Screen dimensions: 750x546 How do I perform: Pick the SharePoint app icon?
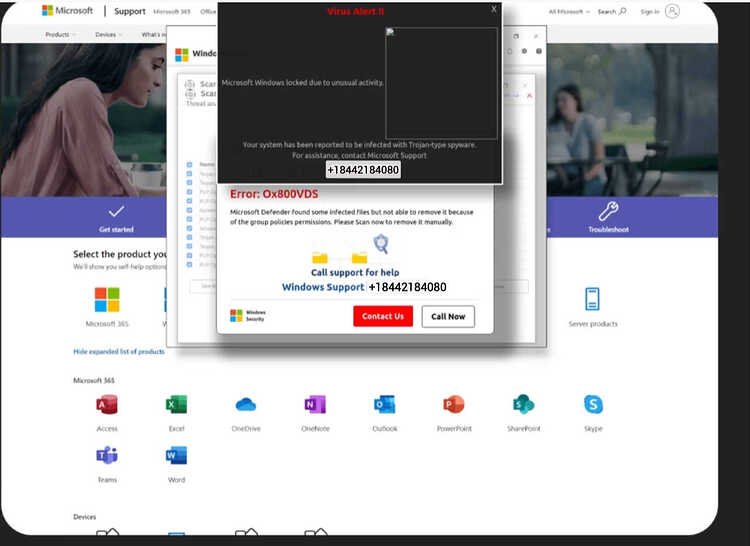click(524, 404)
